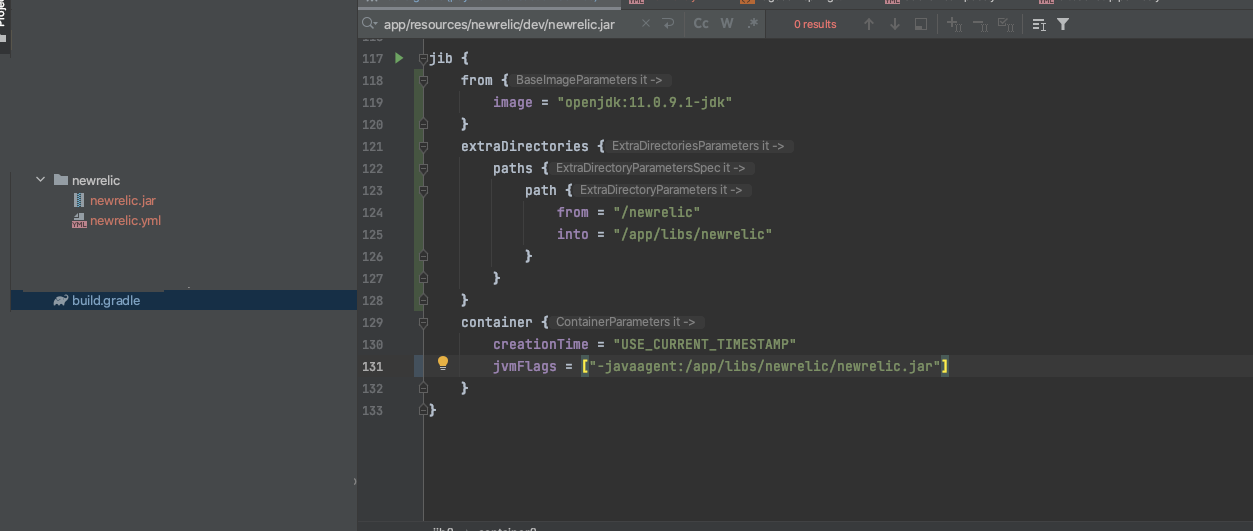This screenshot has height=531, width=1253.
Task: Clear the find field text
Action: (645, 24)
